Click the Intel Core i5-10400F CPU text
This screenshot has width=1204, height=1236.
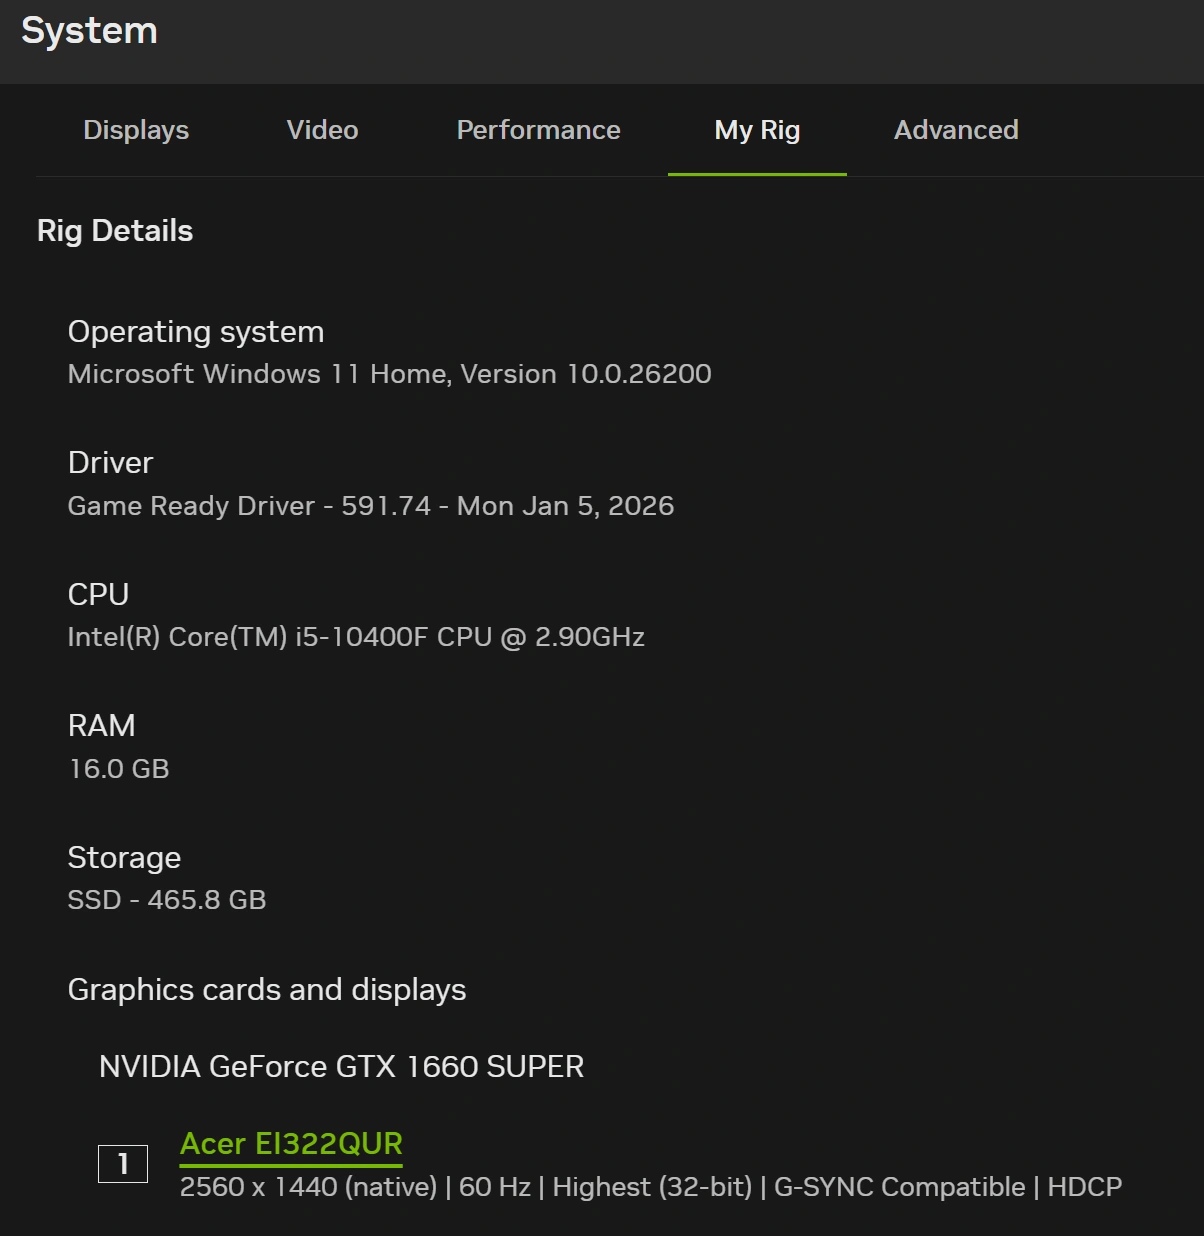[x=355, y=637]
